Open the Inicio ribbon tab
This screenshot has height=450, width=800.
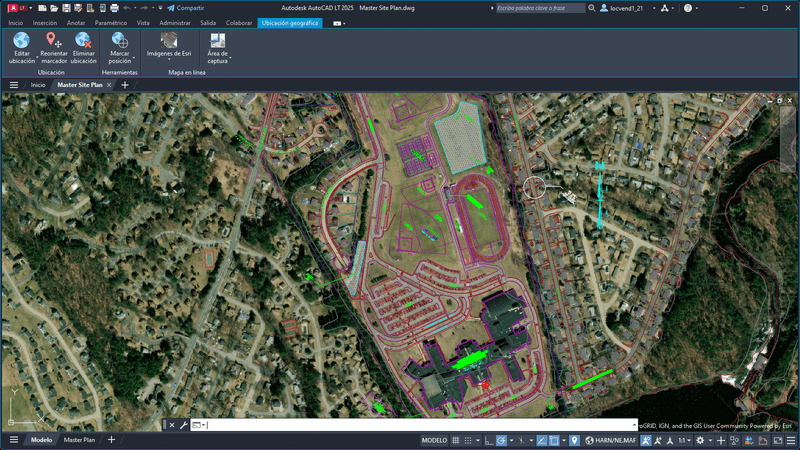(15, 23)
